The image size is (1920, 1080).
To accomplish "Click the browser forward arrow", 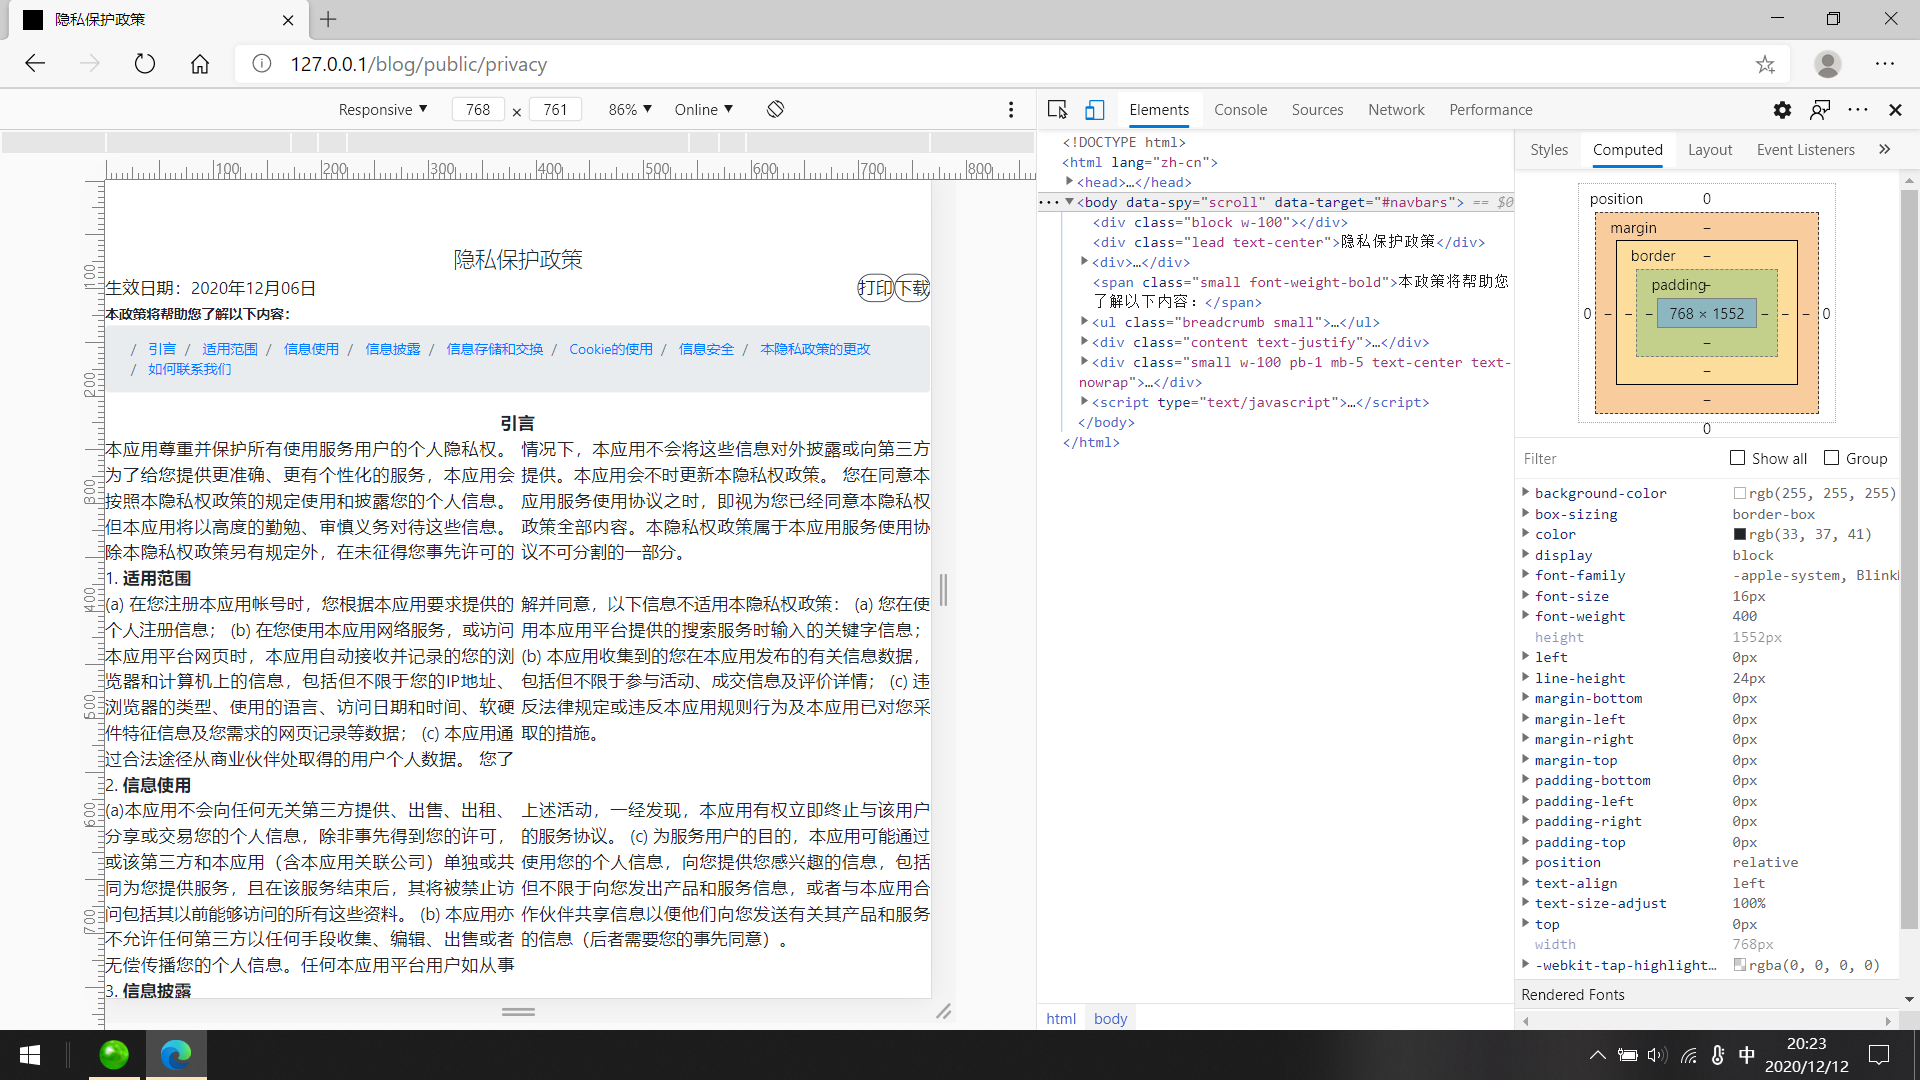I will pyautogui.click(x=90, y=64).
